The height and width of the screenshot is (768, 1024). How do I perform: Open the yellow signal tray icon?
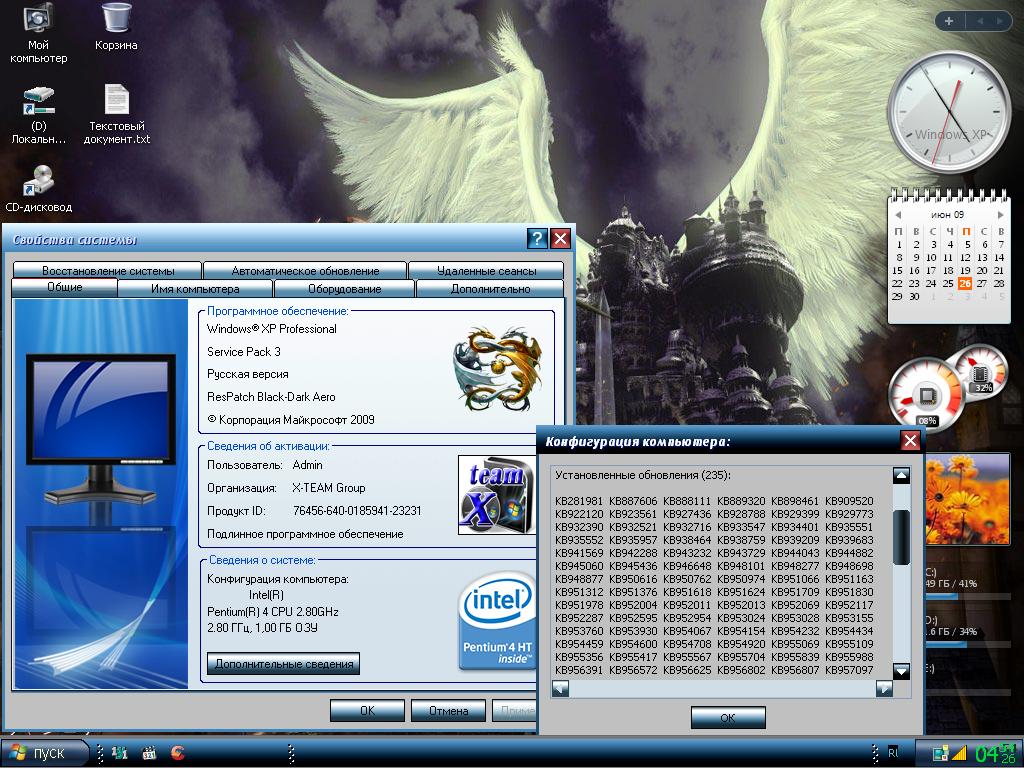click(958, 754)
